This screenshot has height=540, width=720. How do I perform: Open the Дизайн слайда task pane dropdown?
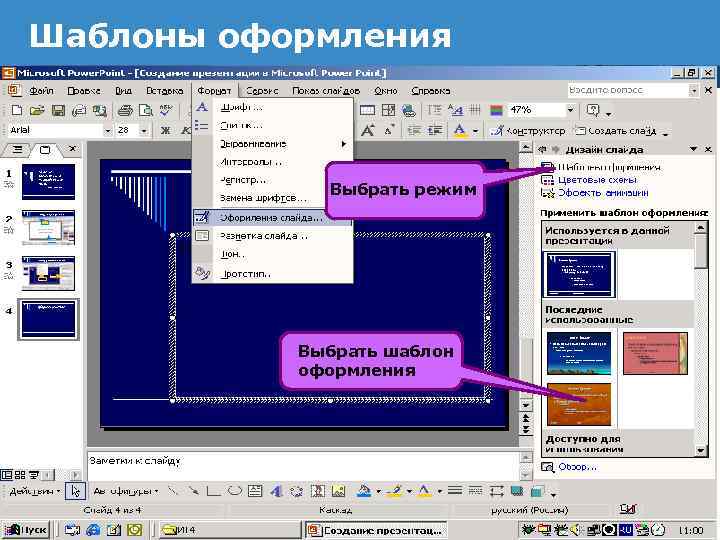pos(693,149)
